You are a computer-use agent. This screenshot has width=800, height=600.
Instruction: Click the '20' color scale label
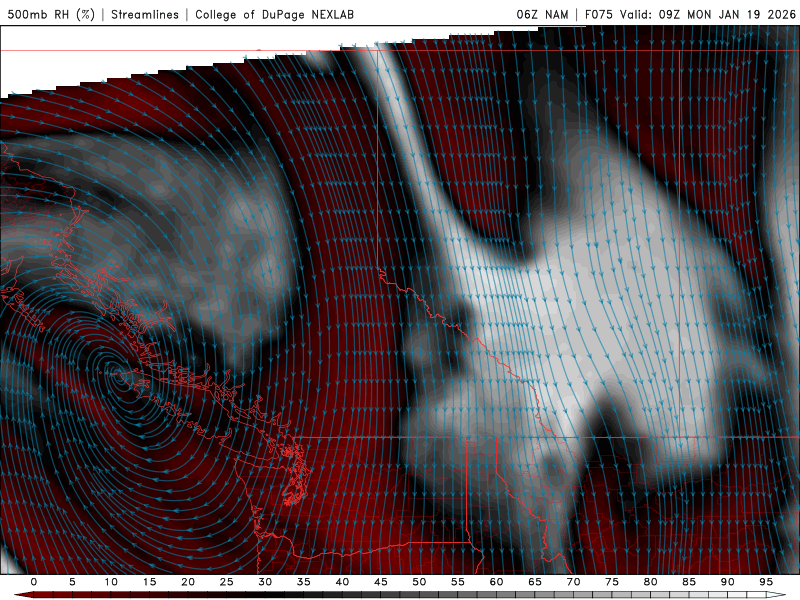pyautogui.click(x=188, y=582)
